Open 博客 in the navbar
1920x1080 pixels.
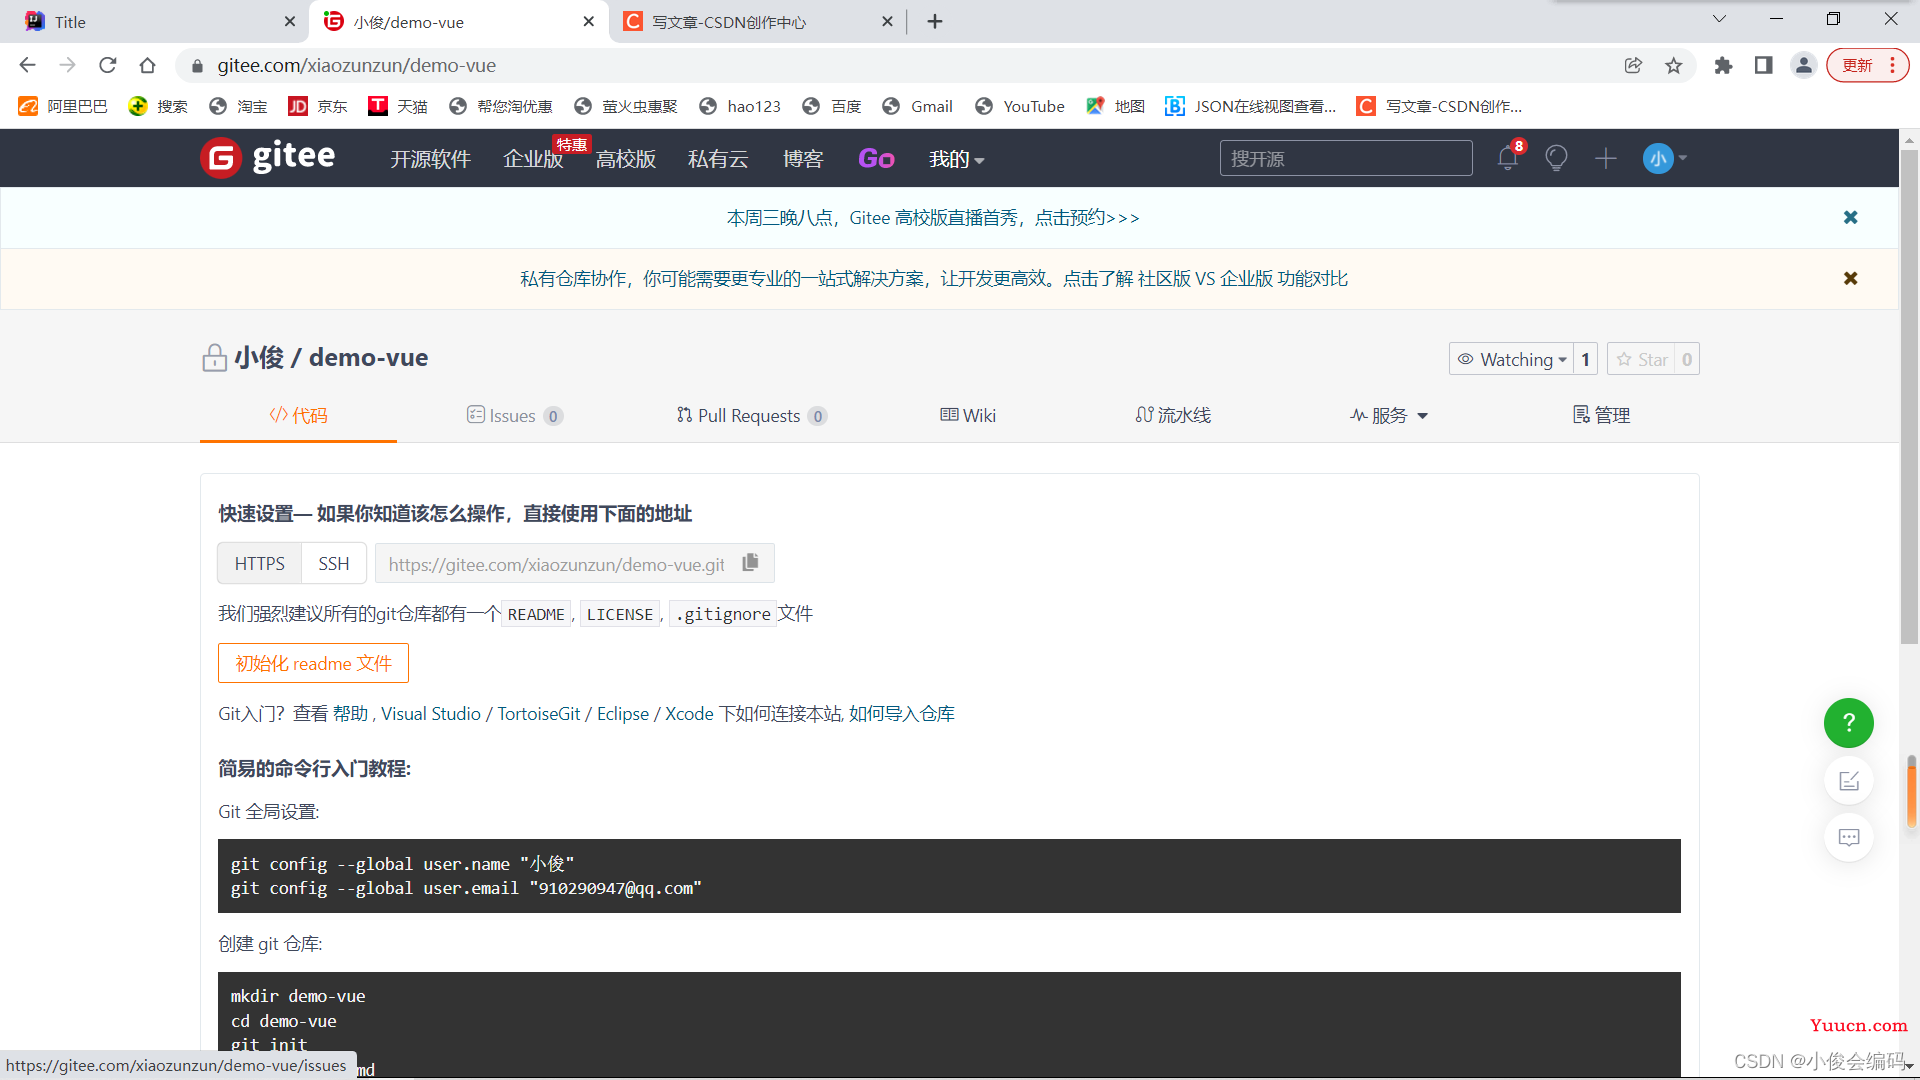pyautogui.click(x=803, y=159)
